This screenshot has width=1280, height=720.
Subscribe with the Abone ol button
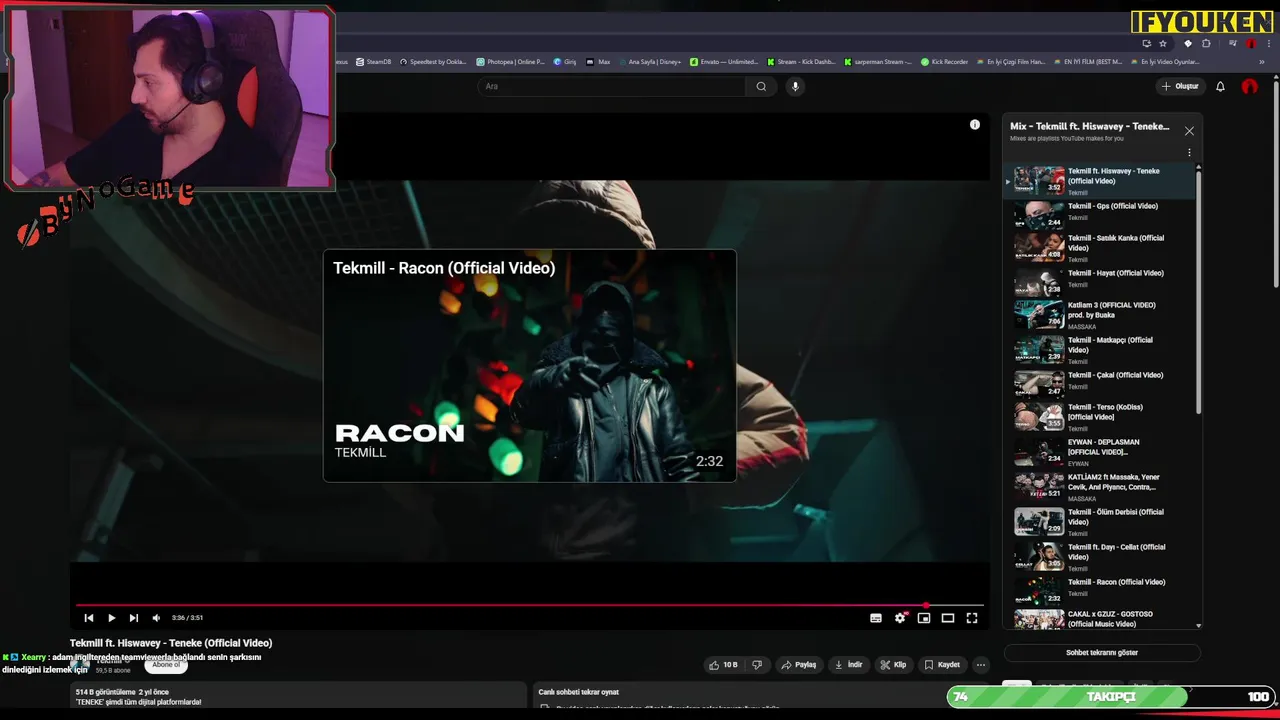pos(166,665)
